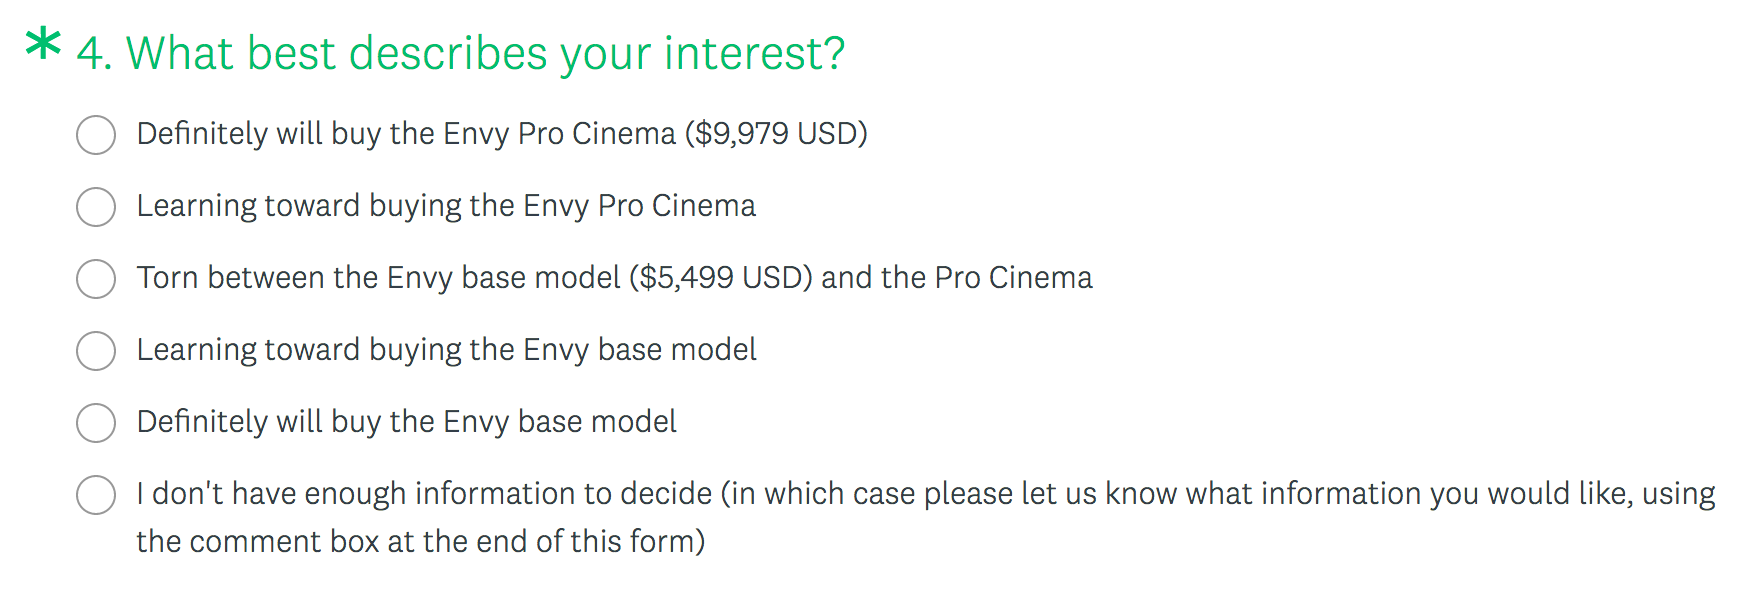1744x606 pixels.
Task: Click the question number '4.'
Action: click(95, 54)
